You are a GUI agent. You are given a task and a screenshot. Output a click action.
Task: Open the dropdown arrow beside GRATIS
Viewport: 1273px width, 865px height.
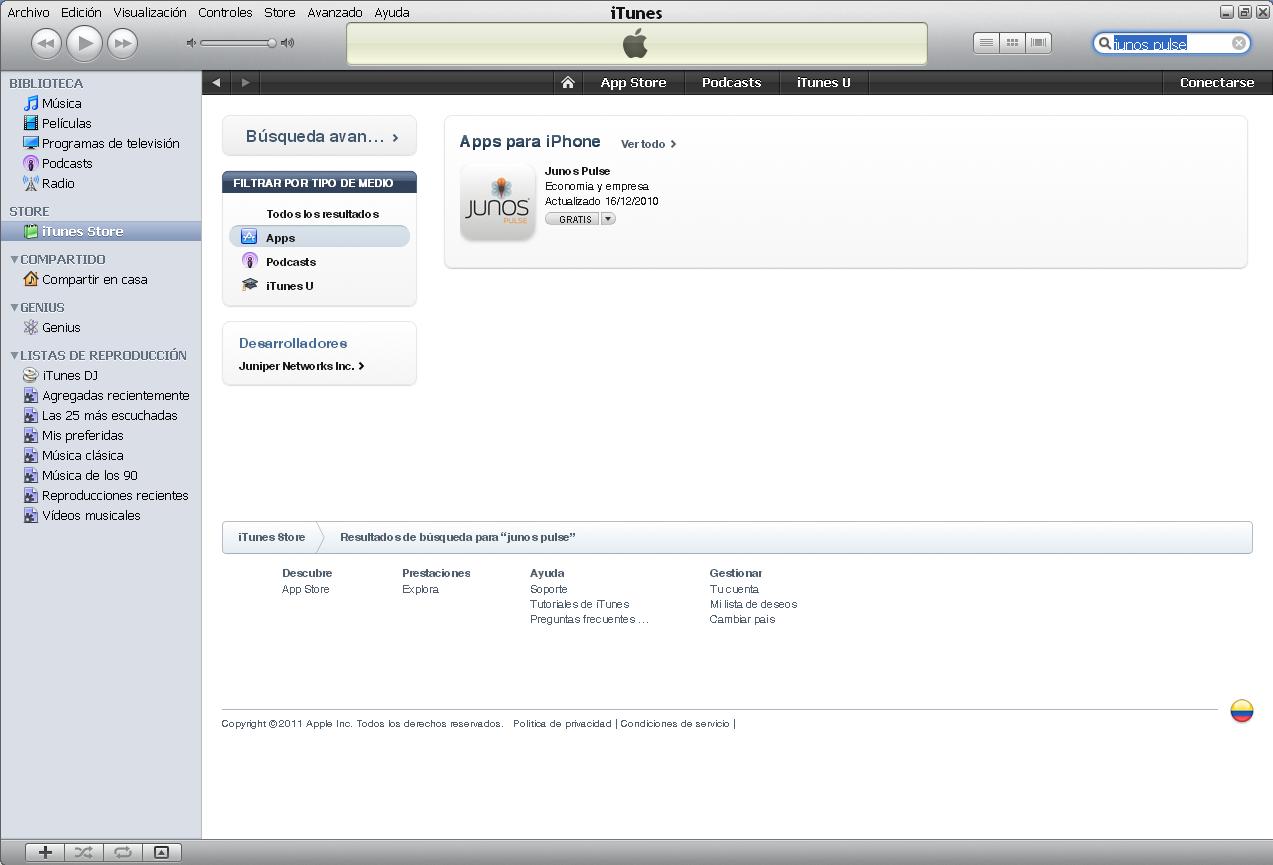608,219
